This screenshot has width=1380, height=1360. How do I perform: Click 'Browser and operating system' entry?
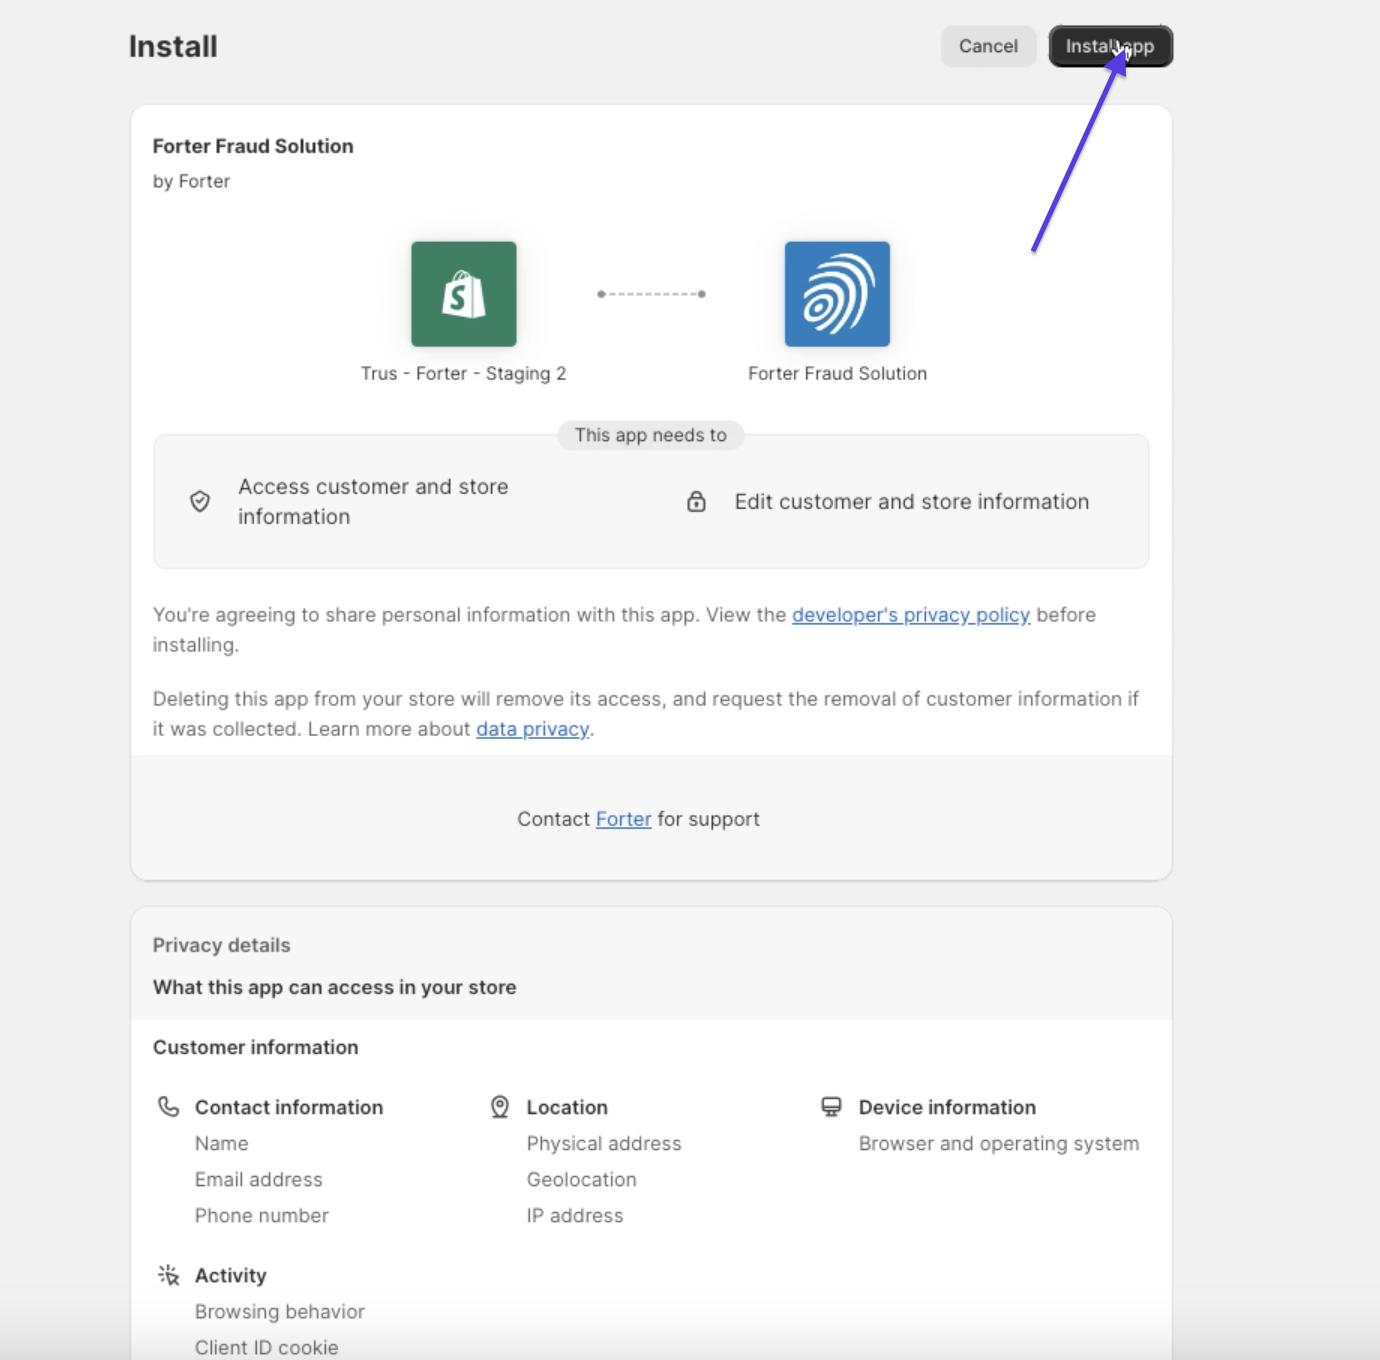(x=999, y=1143)
